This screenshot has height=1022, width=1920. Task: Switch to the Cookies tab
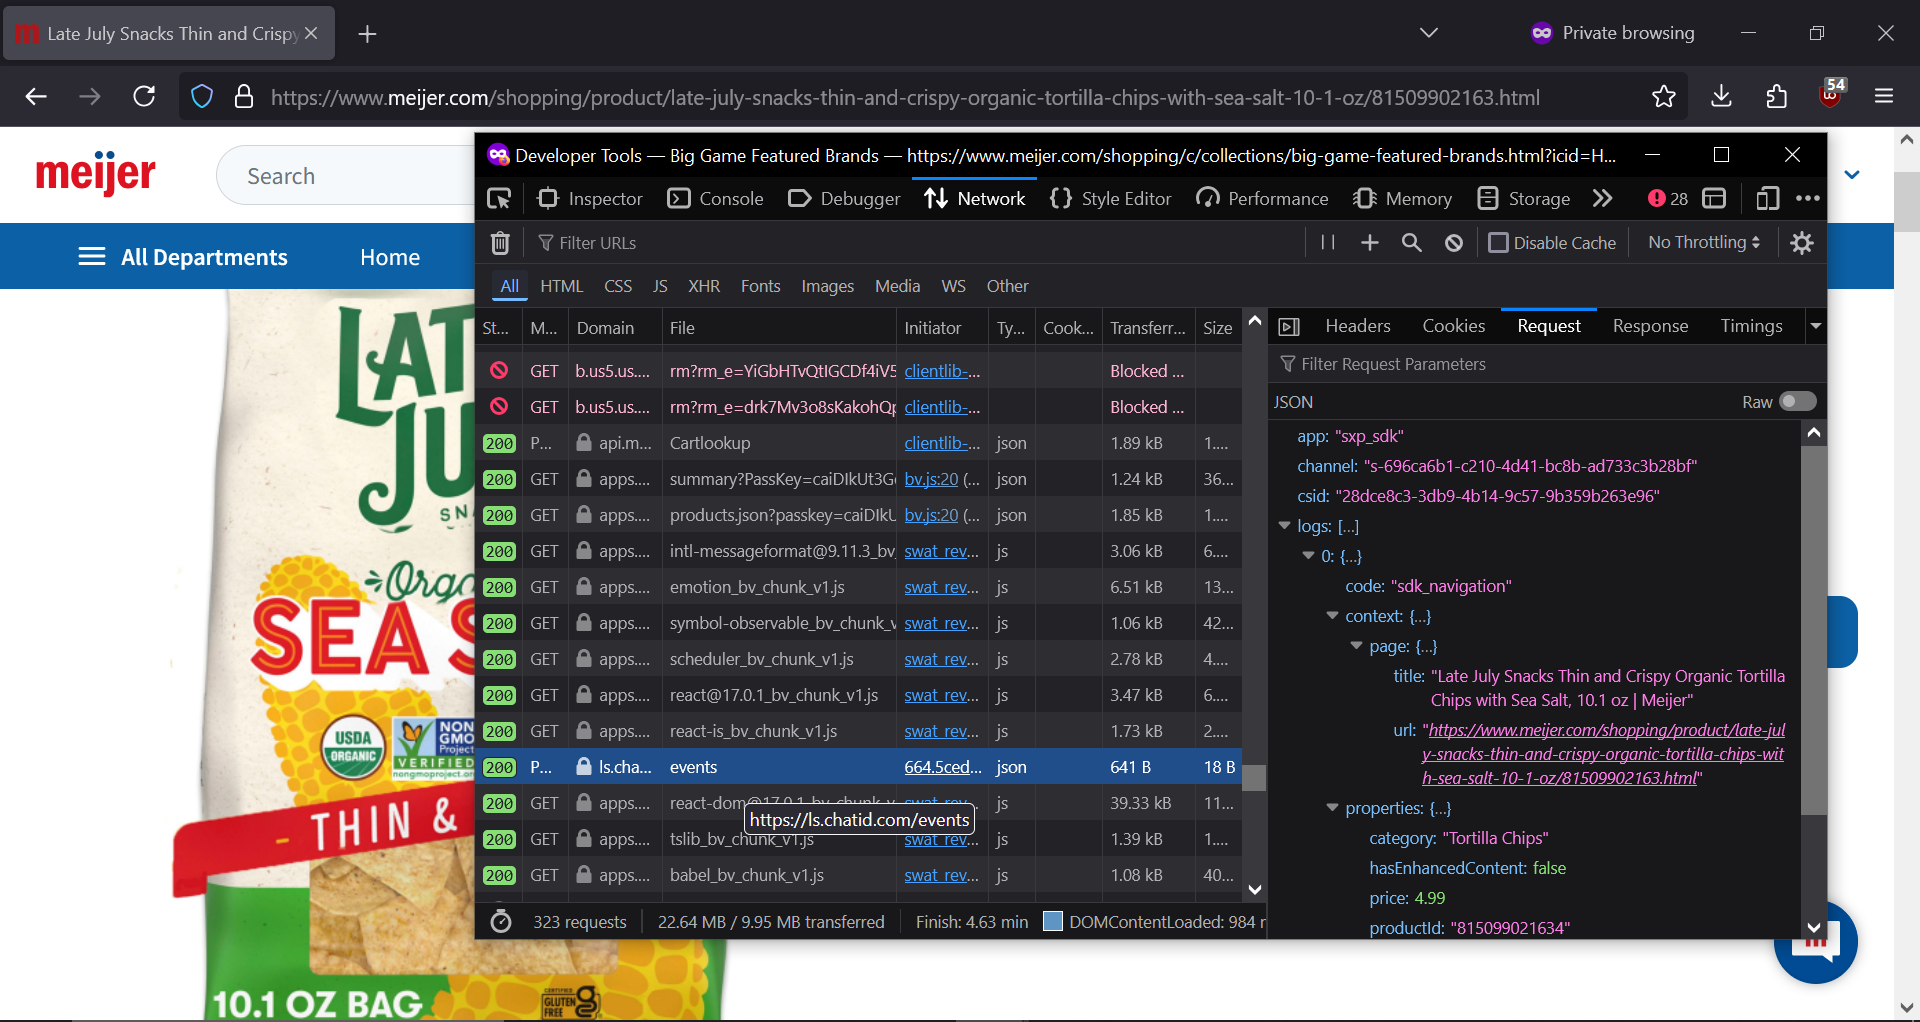pos(1453,326)
